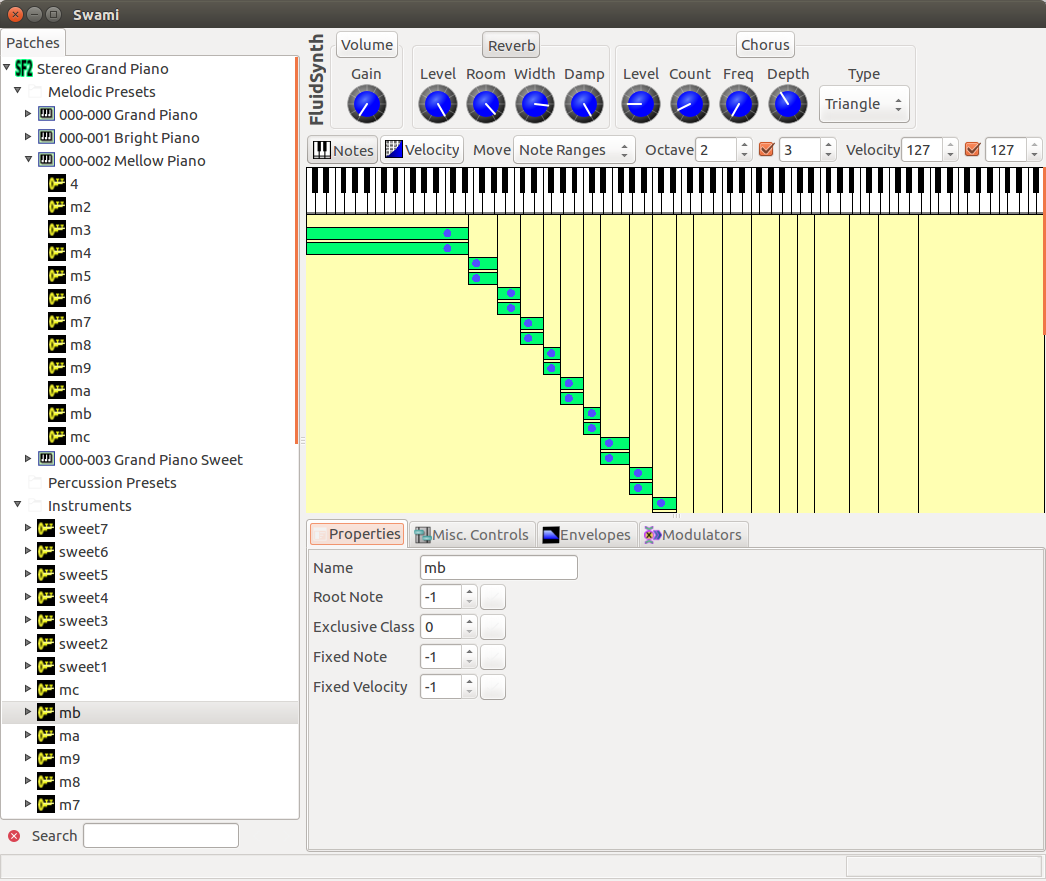Collapse the 000-002 Mellow Piano preset

coord(28,161)
